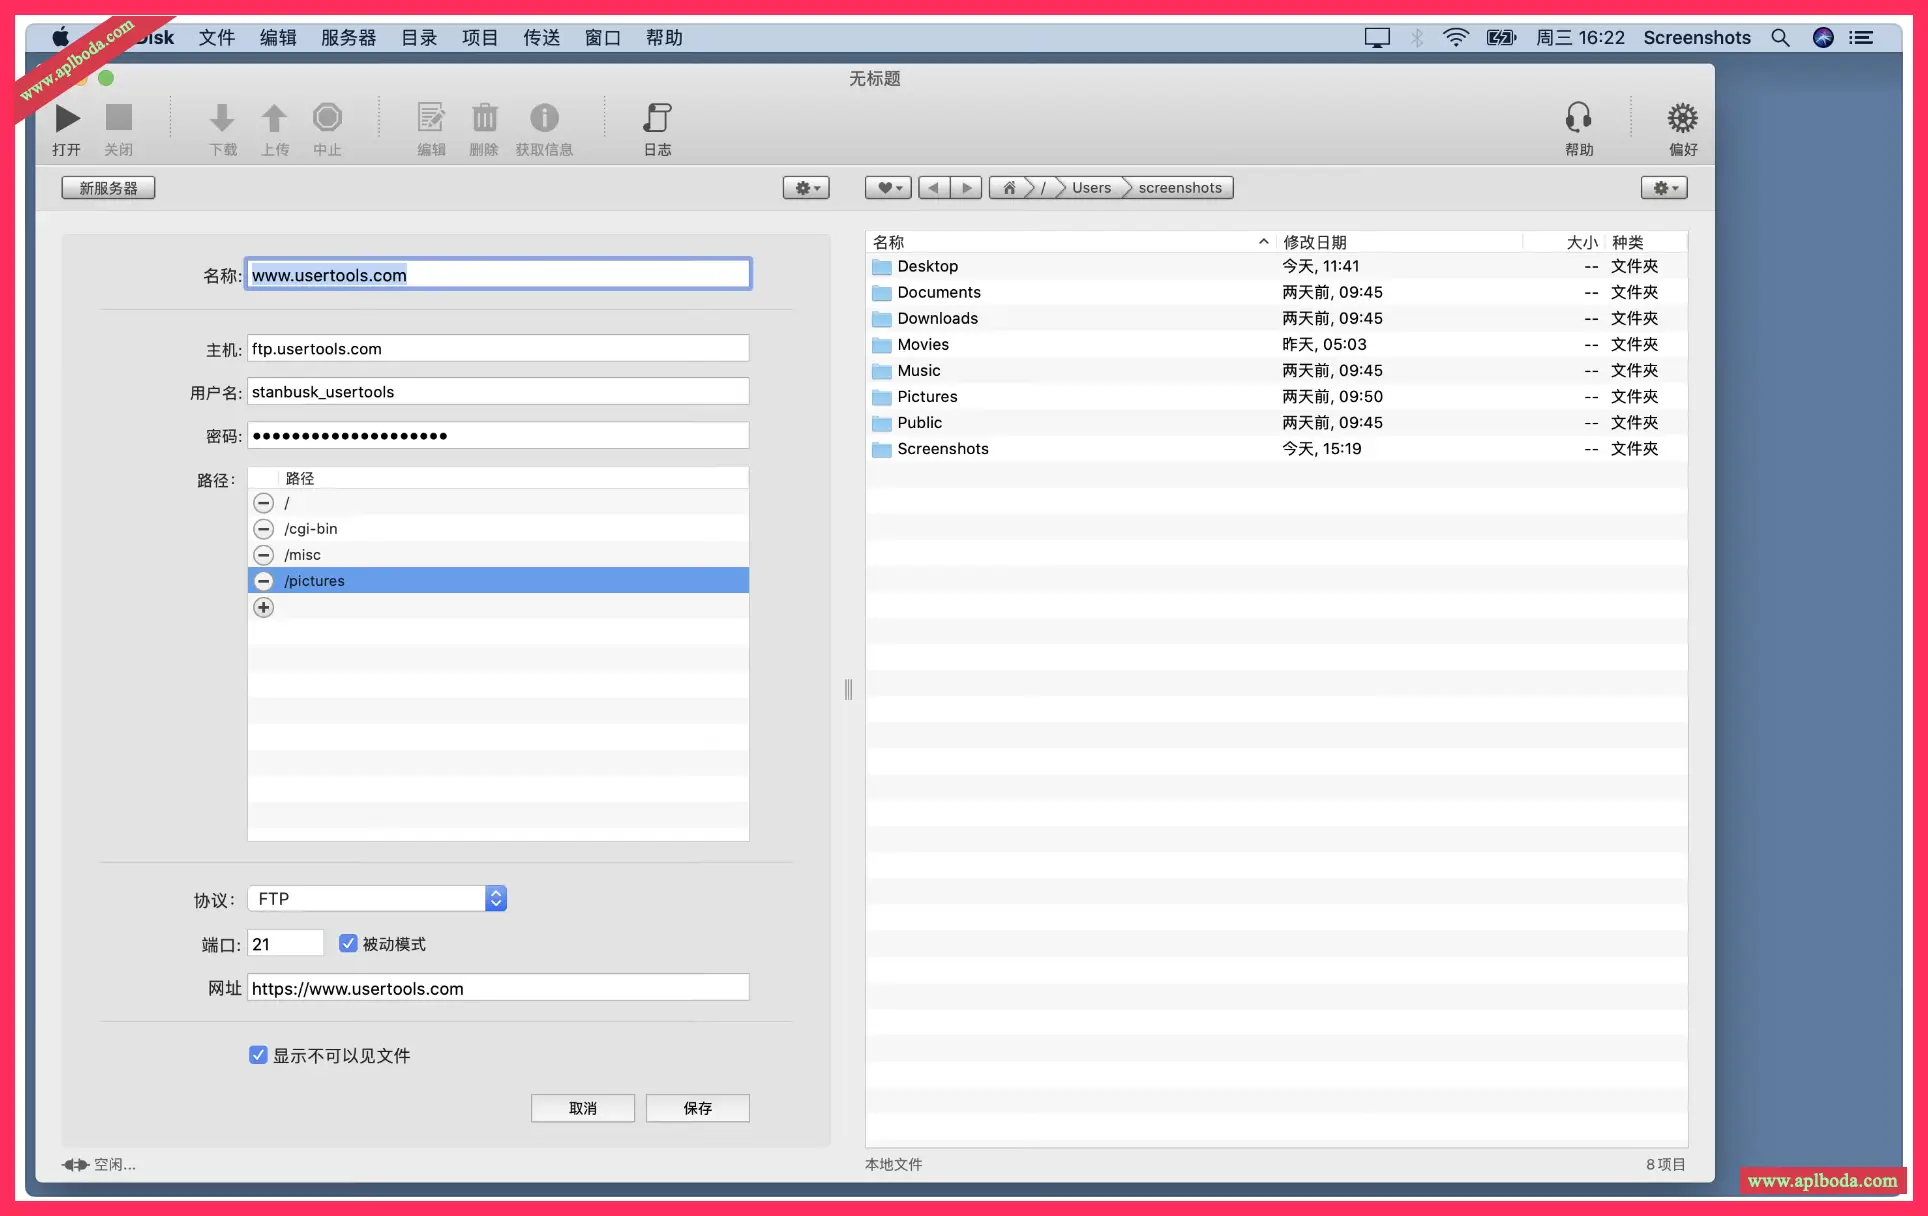Open the Edit (编辑) menu
This screenshot has height=1216, width=1928.
[x=278, y=38]
